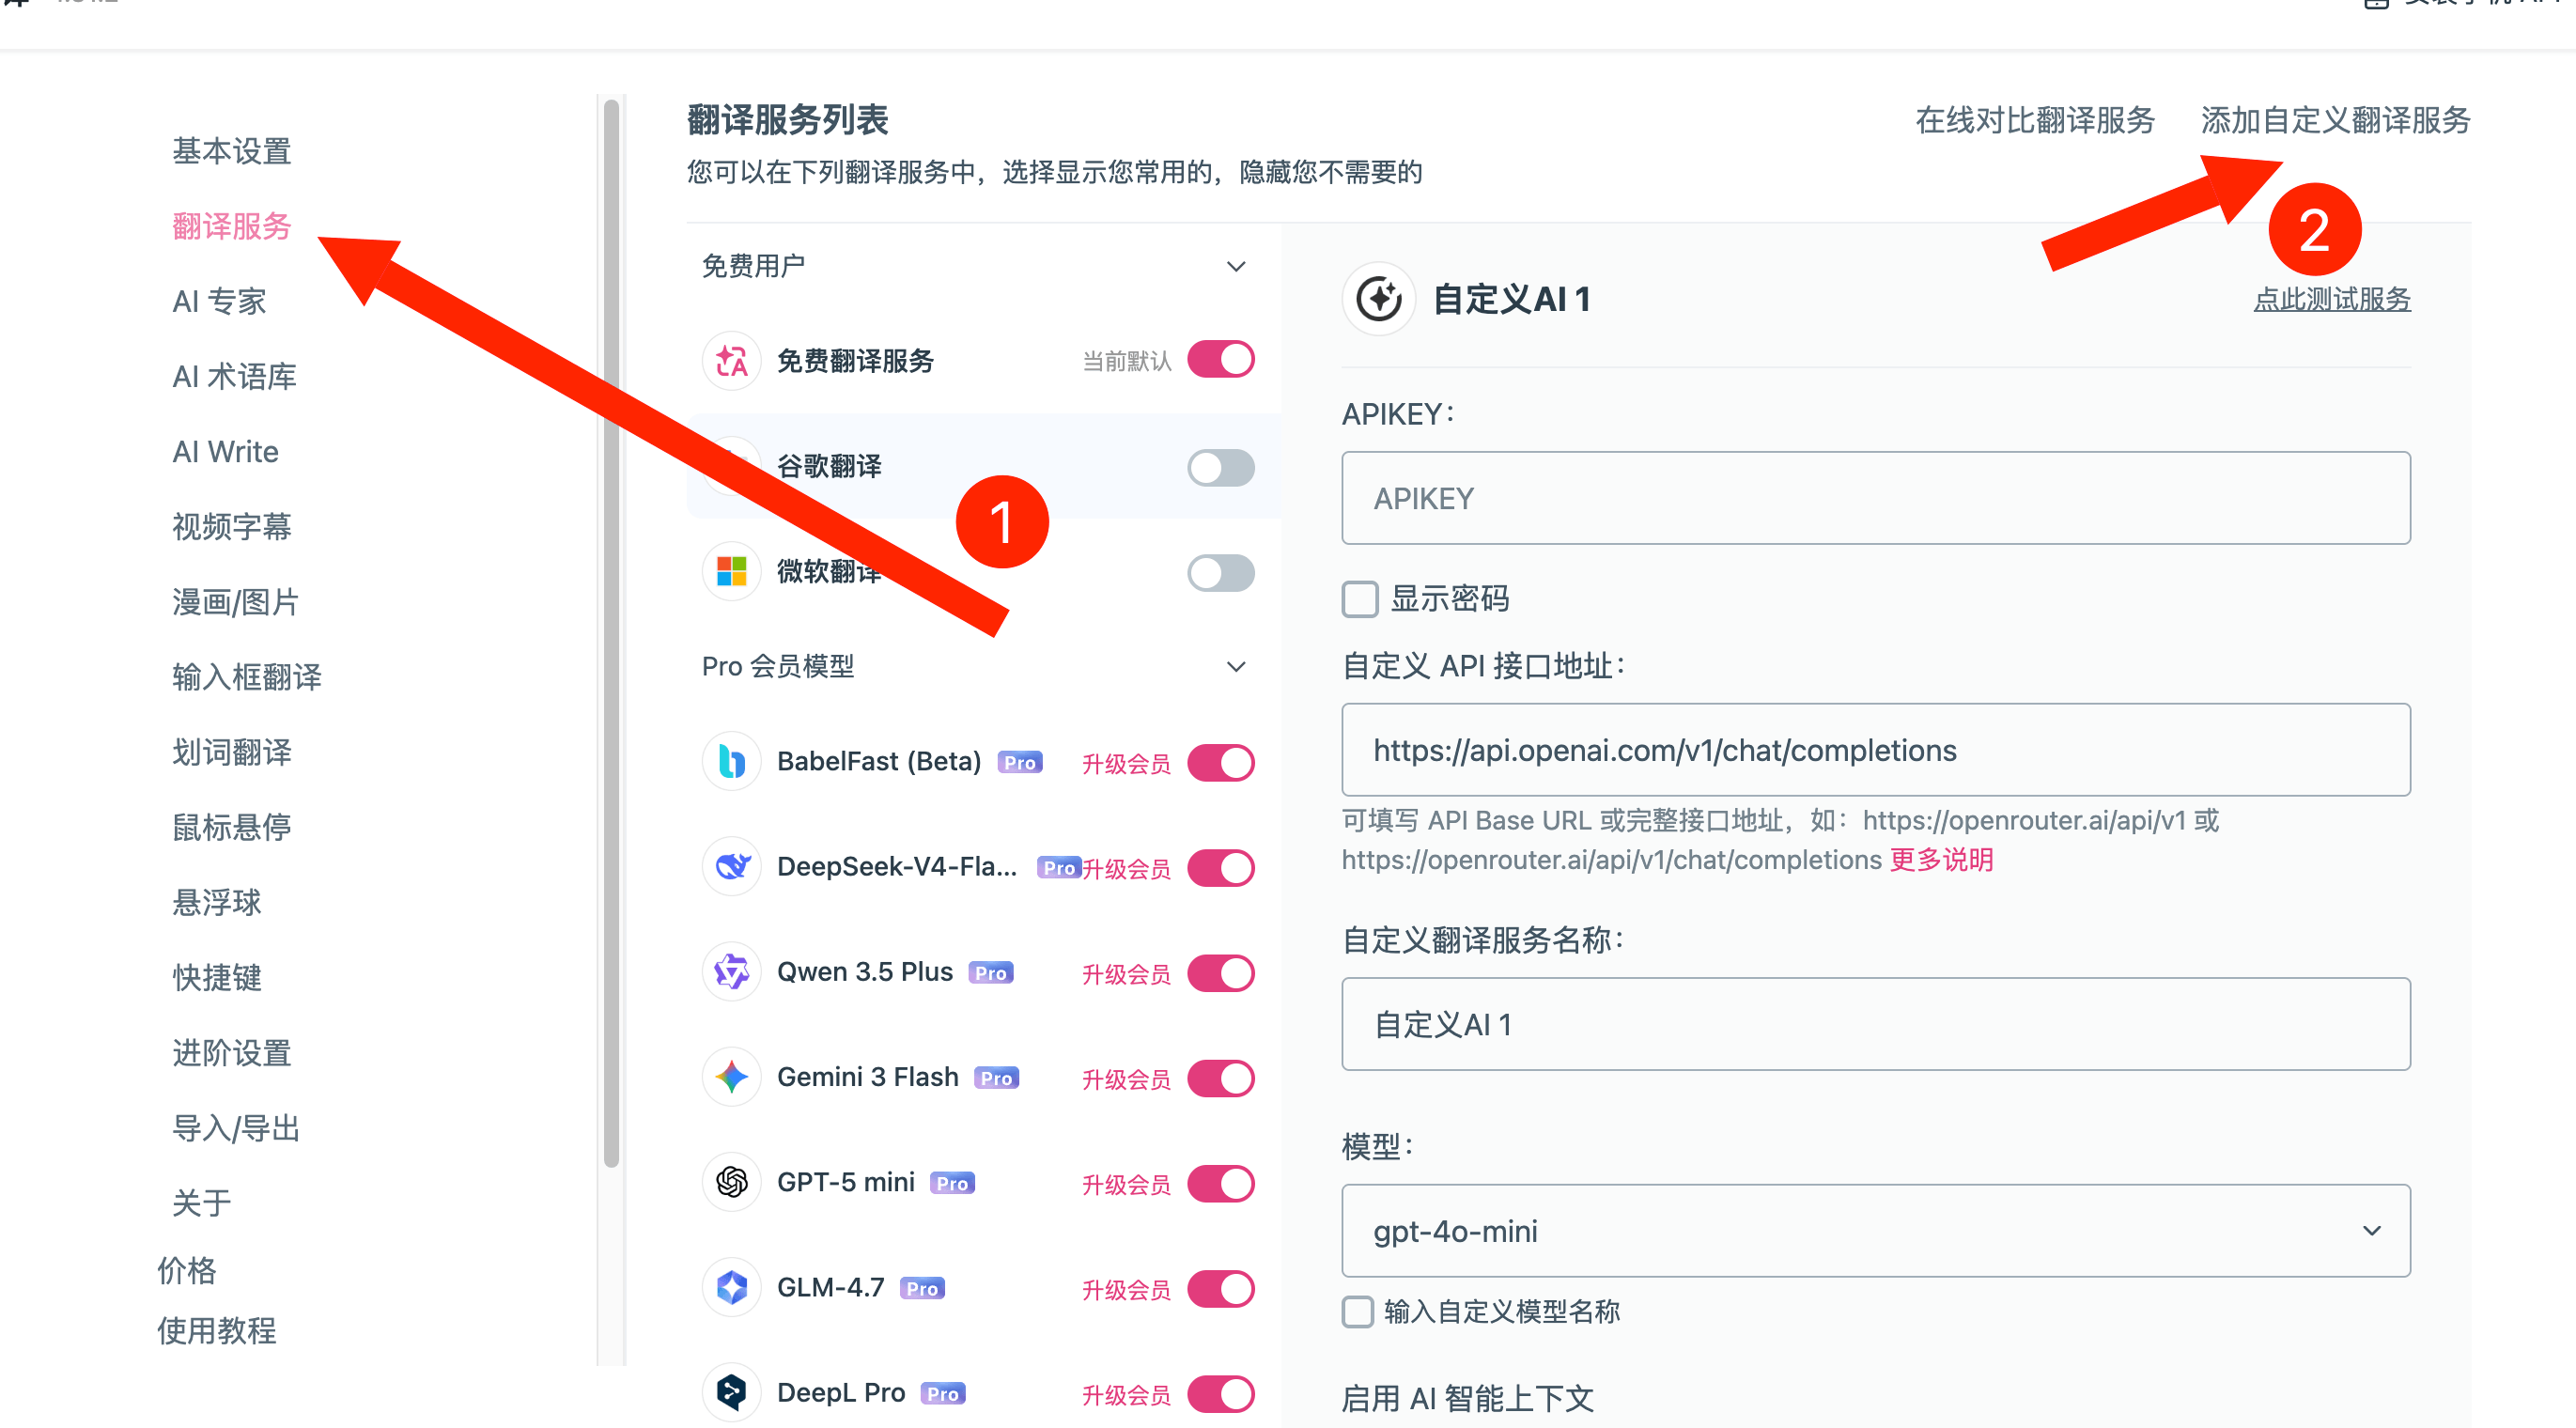The width and height of the screenshot is (2576, 1428).
Task: Open 基本设置 in the sidebar
Action: [231, 151]
